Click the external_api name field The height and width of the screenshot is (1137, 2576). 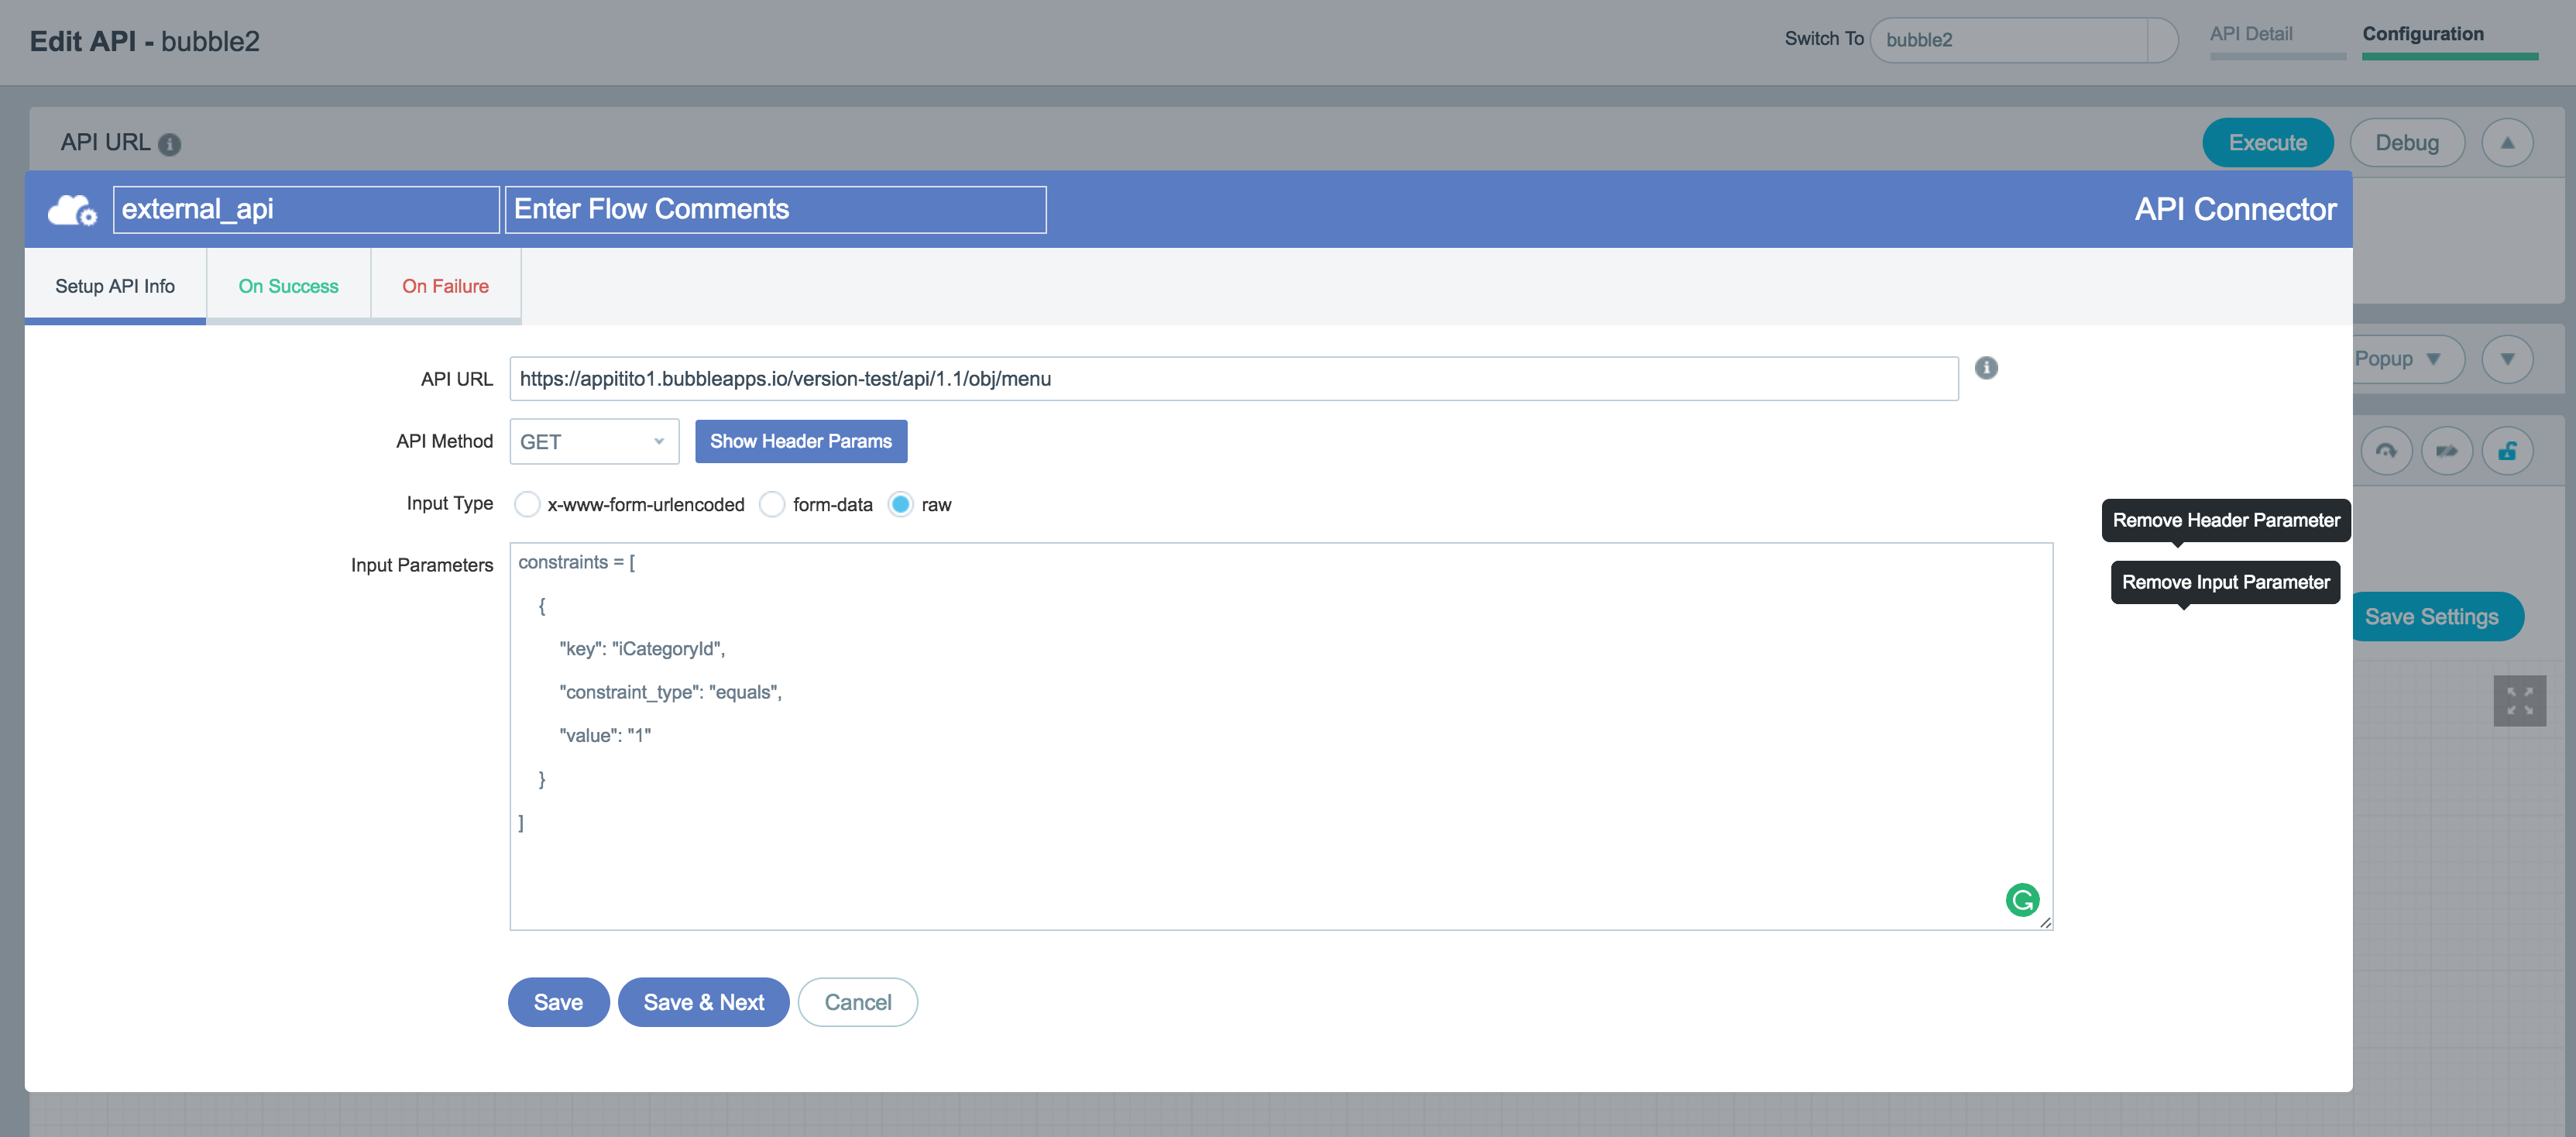point(306,210)
